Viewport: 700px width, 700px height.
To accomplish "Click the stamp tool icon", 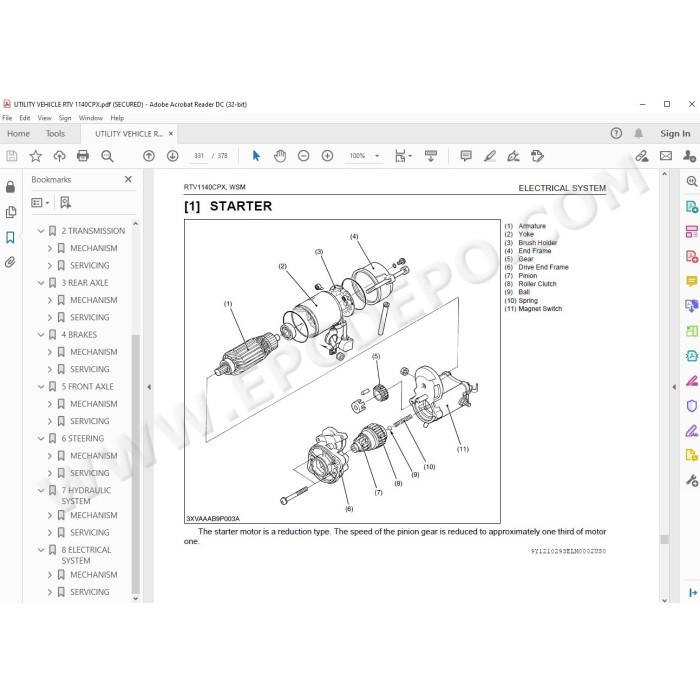I will 538,156.
